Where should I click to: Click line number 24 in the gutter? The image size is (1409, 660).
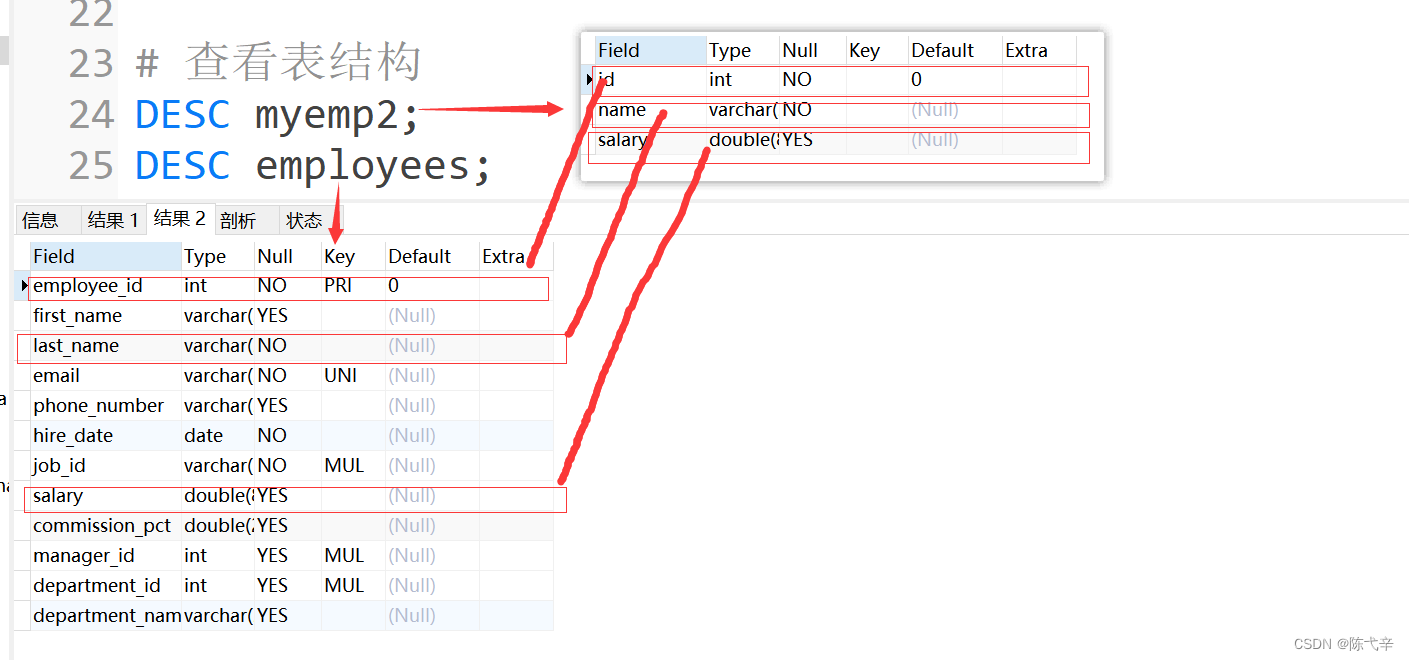point(92,115)
